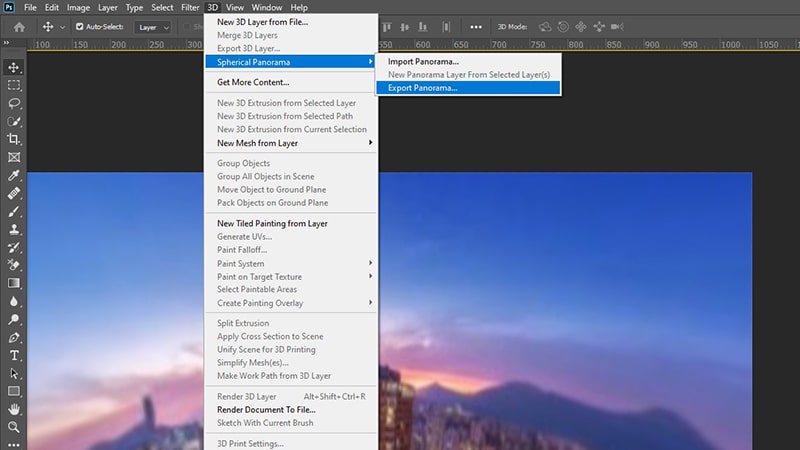The width and height of the screenshot is (800, 450).
Task: Click the 3D orbit camera mode icon
Action: tap(545, 27)
